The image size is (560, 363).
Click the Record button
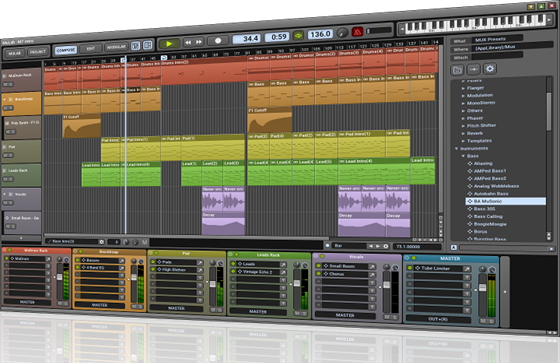(218, 41)
